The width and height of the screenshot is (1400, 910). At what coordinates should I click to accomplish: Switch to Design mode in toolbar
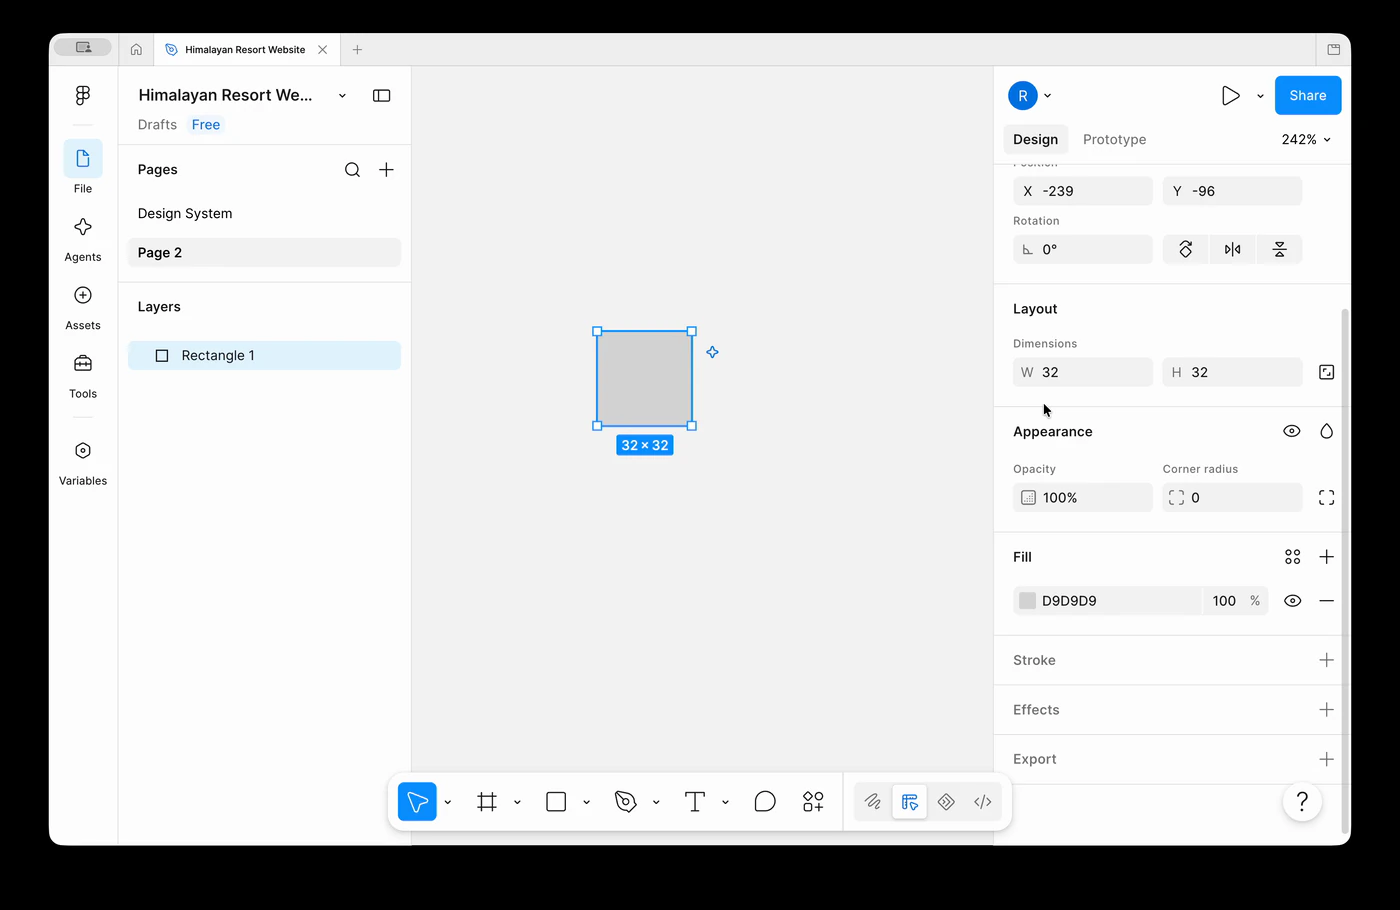click(909, 801)
